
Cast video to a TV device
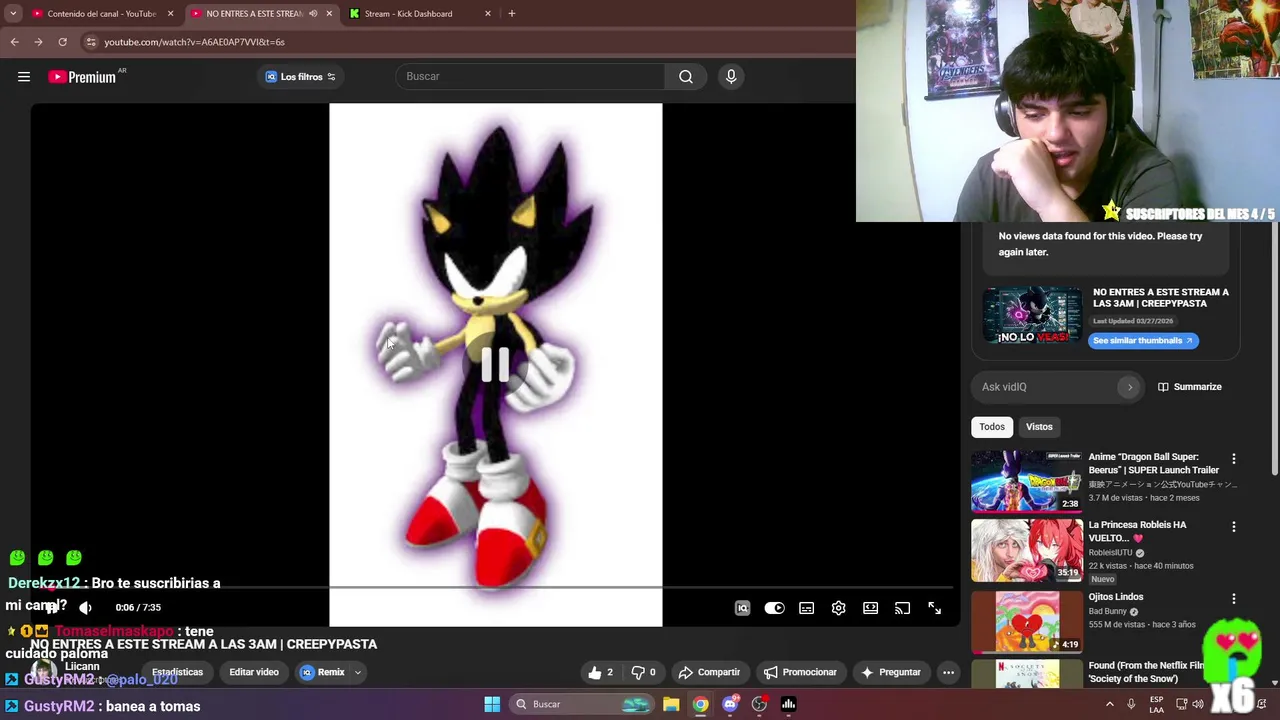coord(902,608)
